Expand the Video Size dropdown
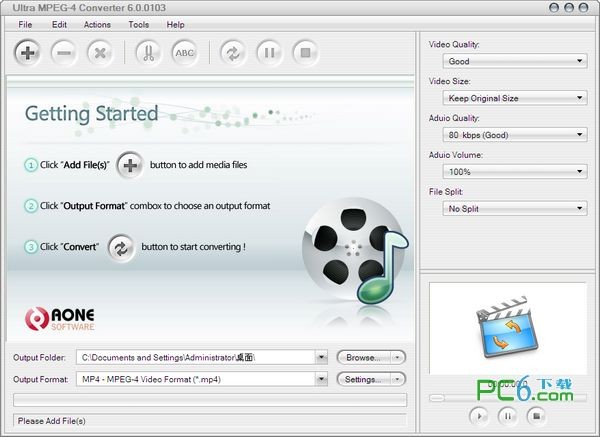 [515, 98]
